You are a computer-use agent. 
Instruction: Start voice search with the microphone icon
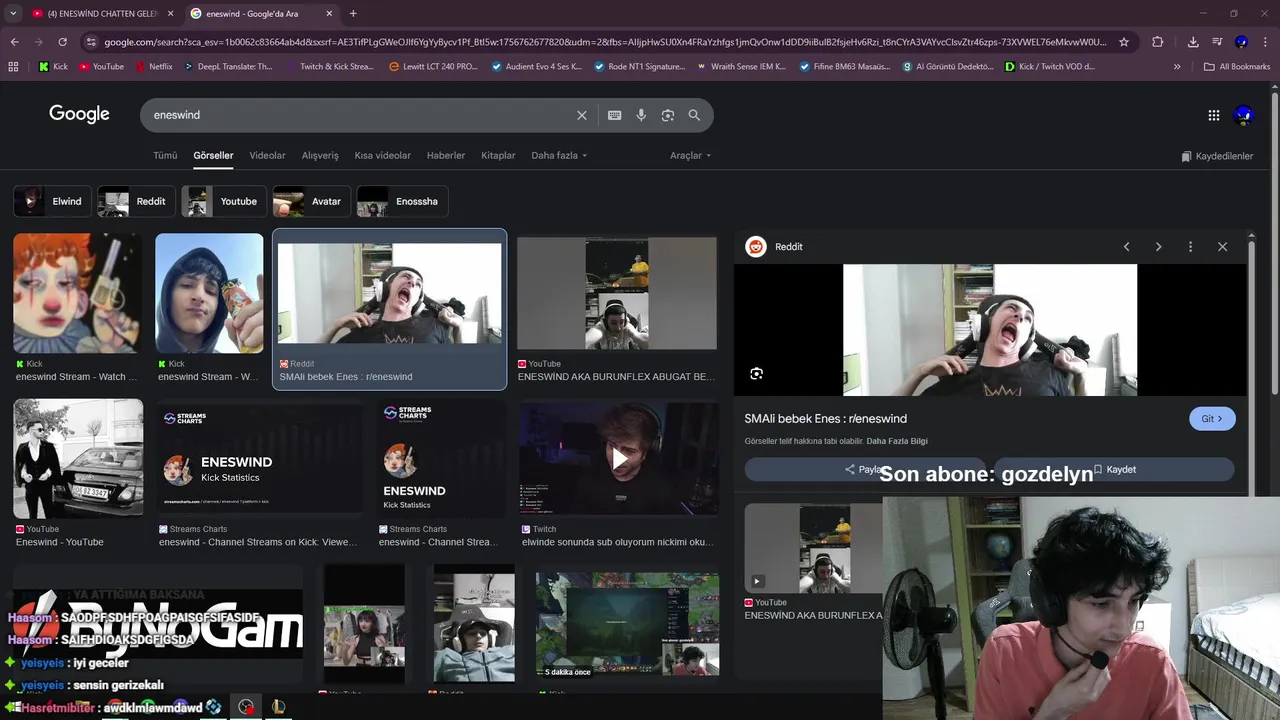[x=641, y=115]
